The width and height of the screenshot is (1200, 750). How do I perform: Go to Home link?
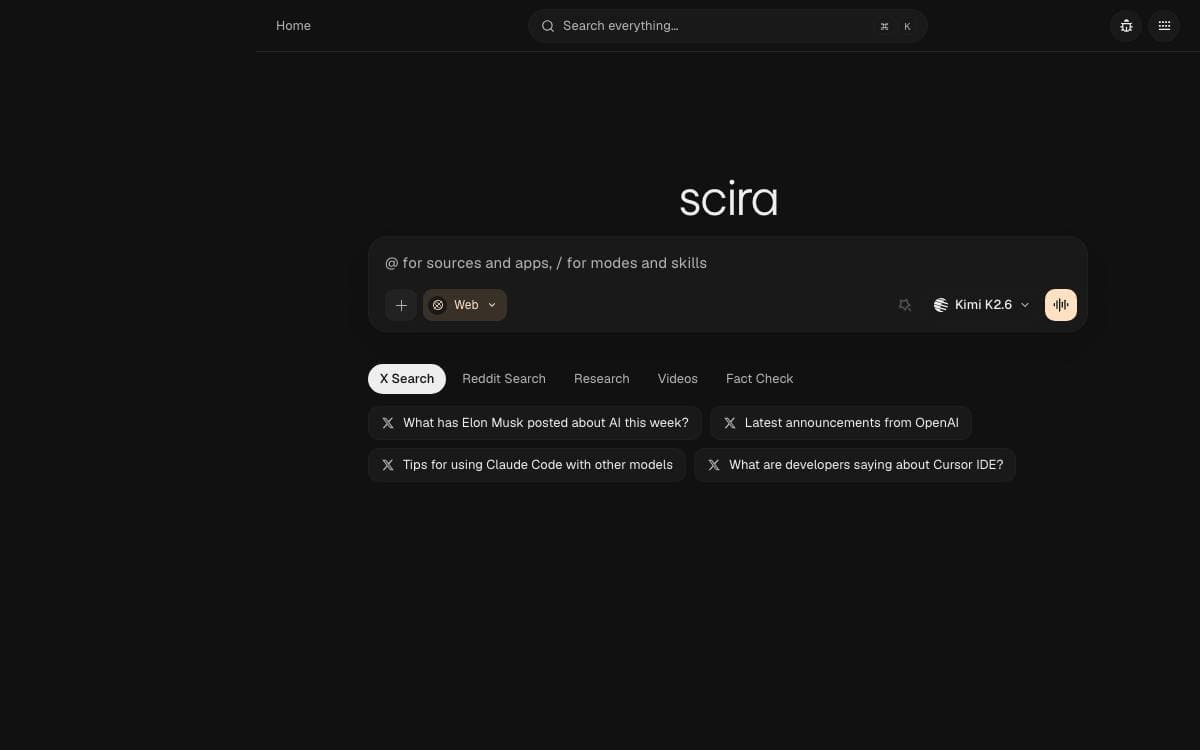pos(293,26)
